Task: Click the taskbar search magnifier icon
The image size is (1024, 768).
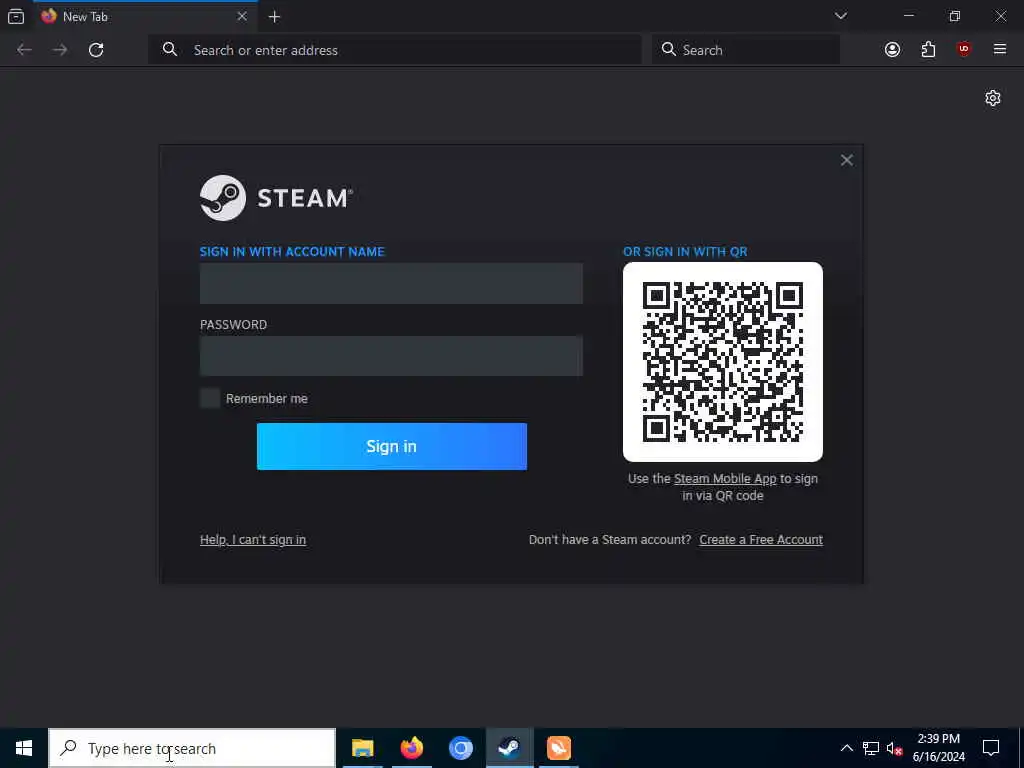Action: tap(68, 748)
